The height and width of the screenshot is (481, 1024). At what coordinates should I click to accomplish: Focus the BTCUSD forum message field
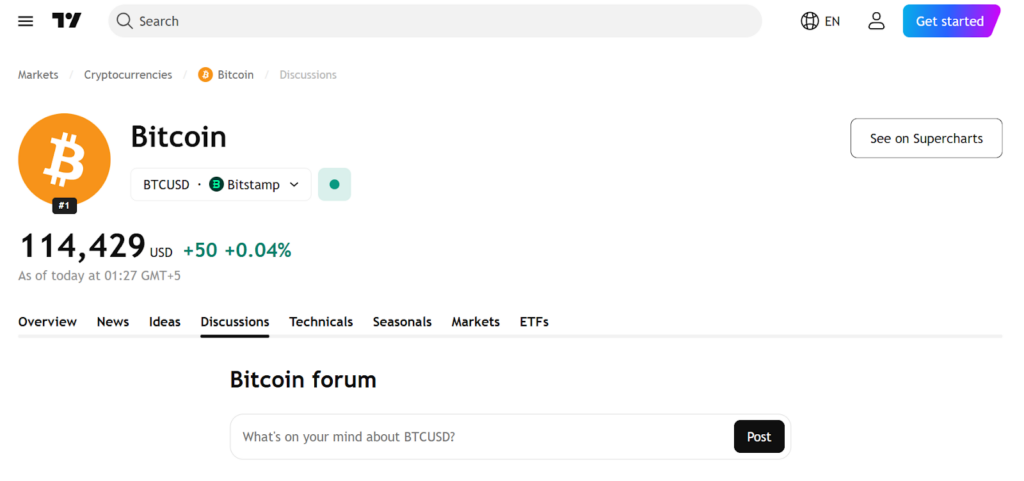point(480,437)
